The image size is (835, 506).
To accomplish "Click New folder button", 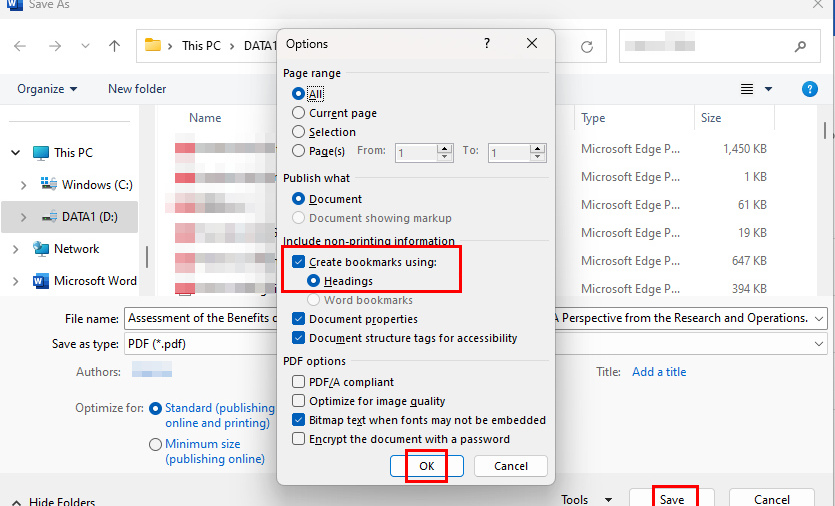I will (x=137, y=89).
